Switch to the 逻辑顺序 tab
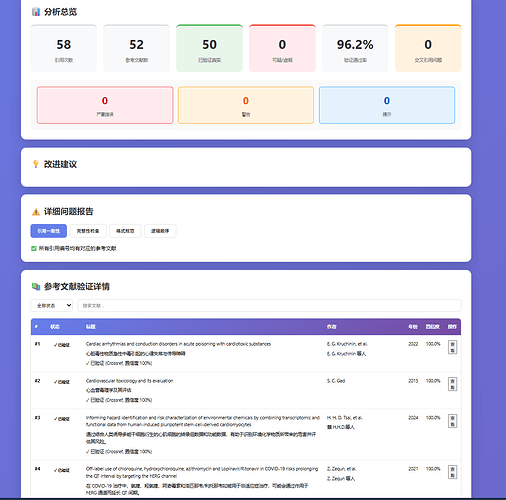This screenshot has width=506, height=500. point(160,231)
